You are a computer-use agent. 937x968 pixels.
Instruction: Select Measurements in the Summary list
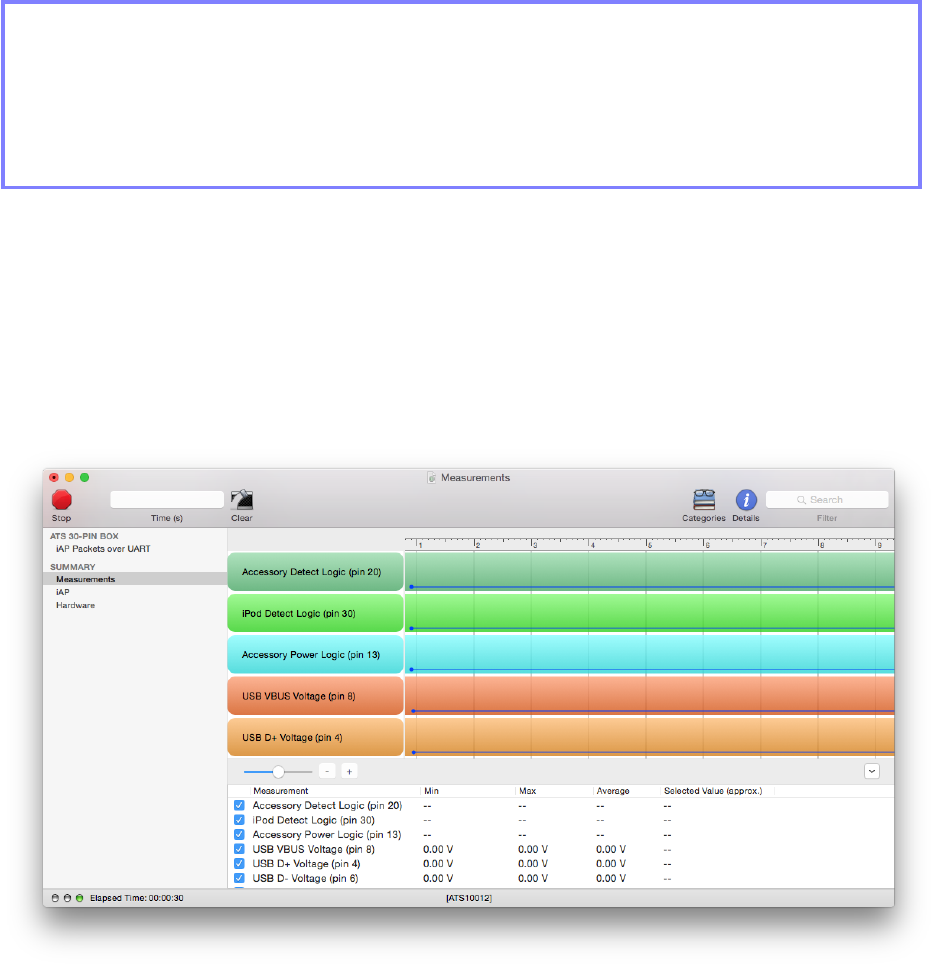(85, 579)
